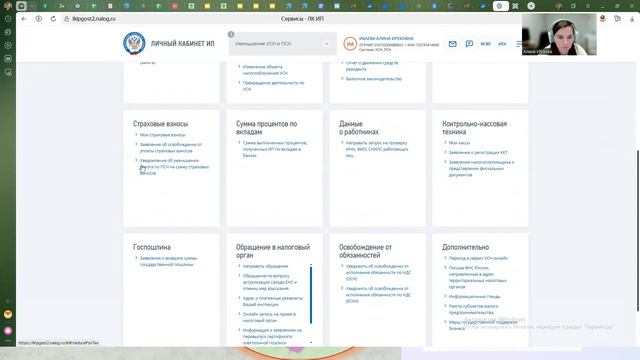The width and height of the screenshot is (640, 360).
Task: Click the ЛИЧНЫЙ КАБИНЕТ ИП title
Action: (x=182, y=44)
